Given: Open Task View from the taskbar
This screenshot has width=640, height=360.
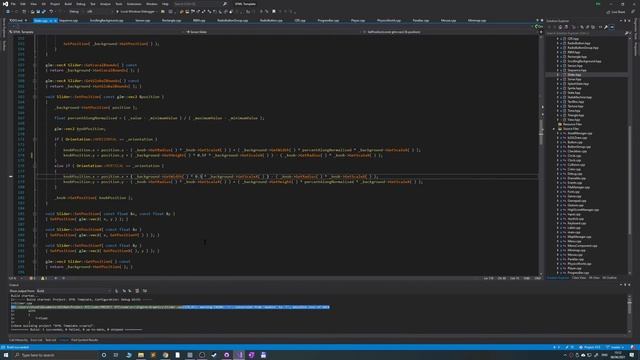Looking at the screenshot, I should click(116, 355).
